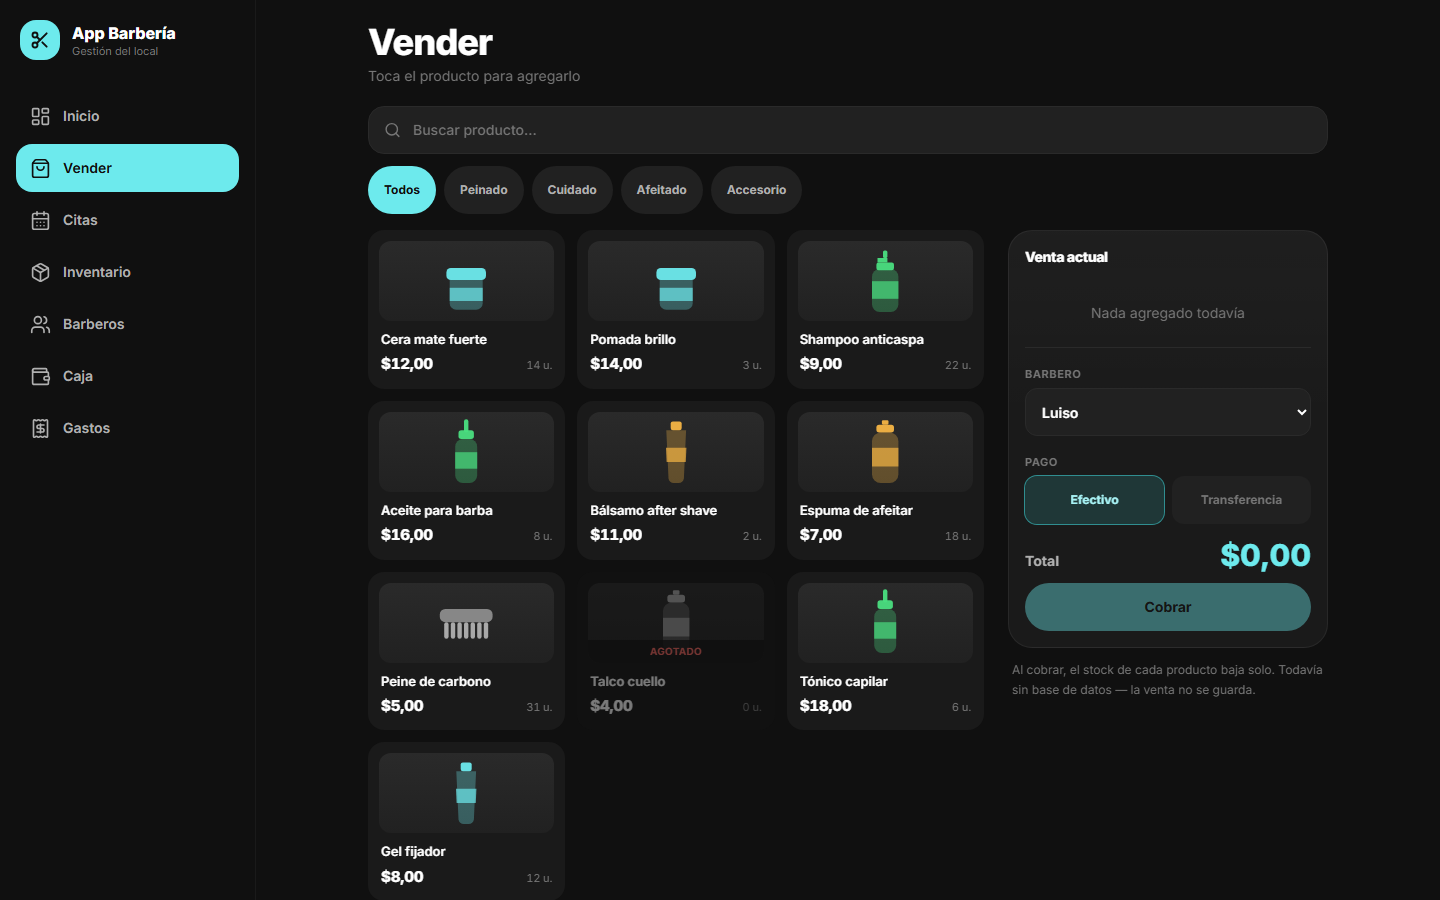Filter products by Todos

click(402, 190)
